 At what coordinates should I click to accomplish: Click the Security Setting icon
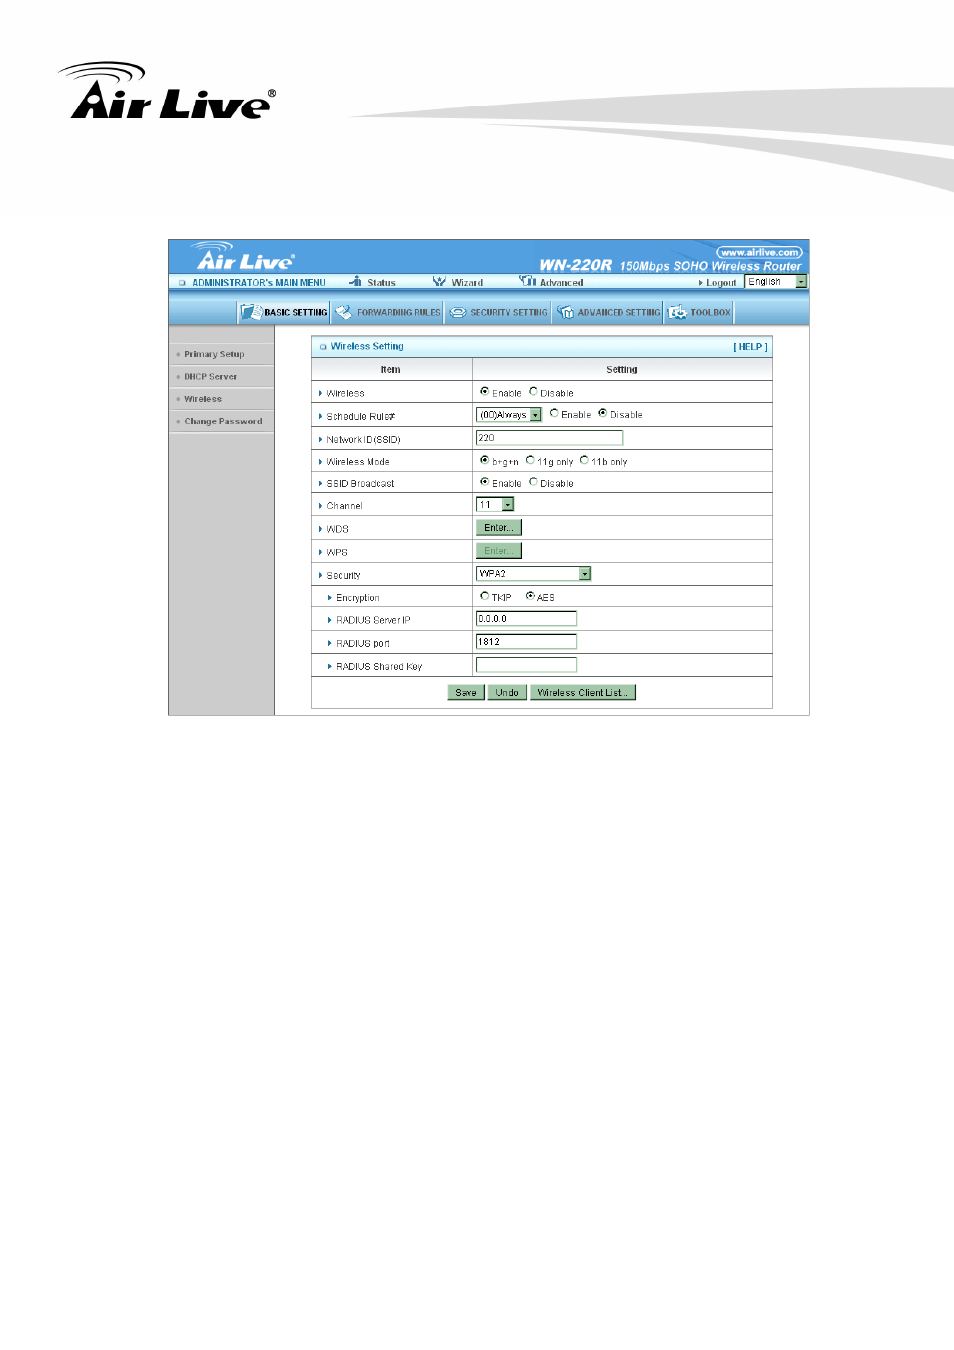pos(458,312)
